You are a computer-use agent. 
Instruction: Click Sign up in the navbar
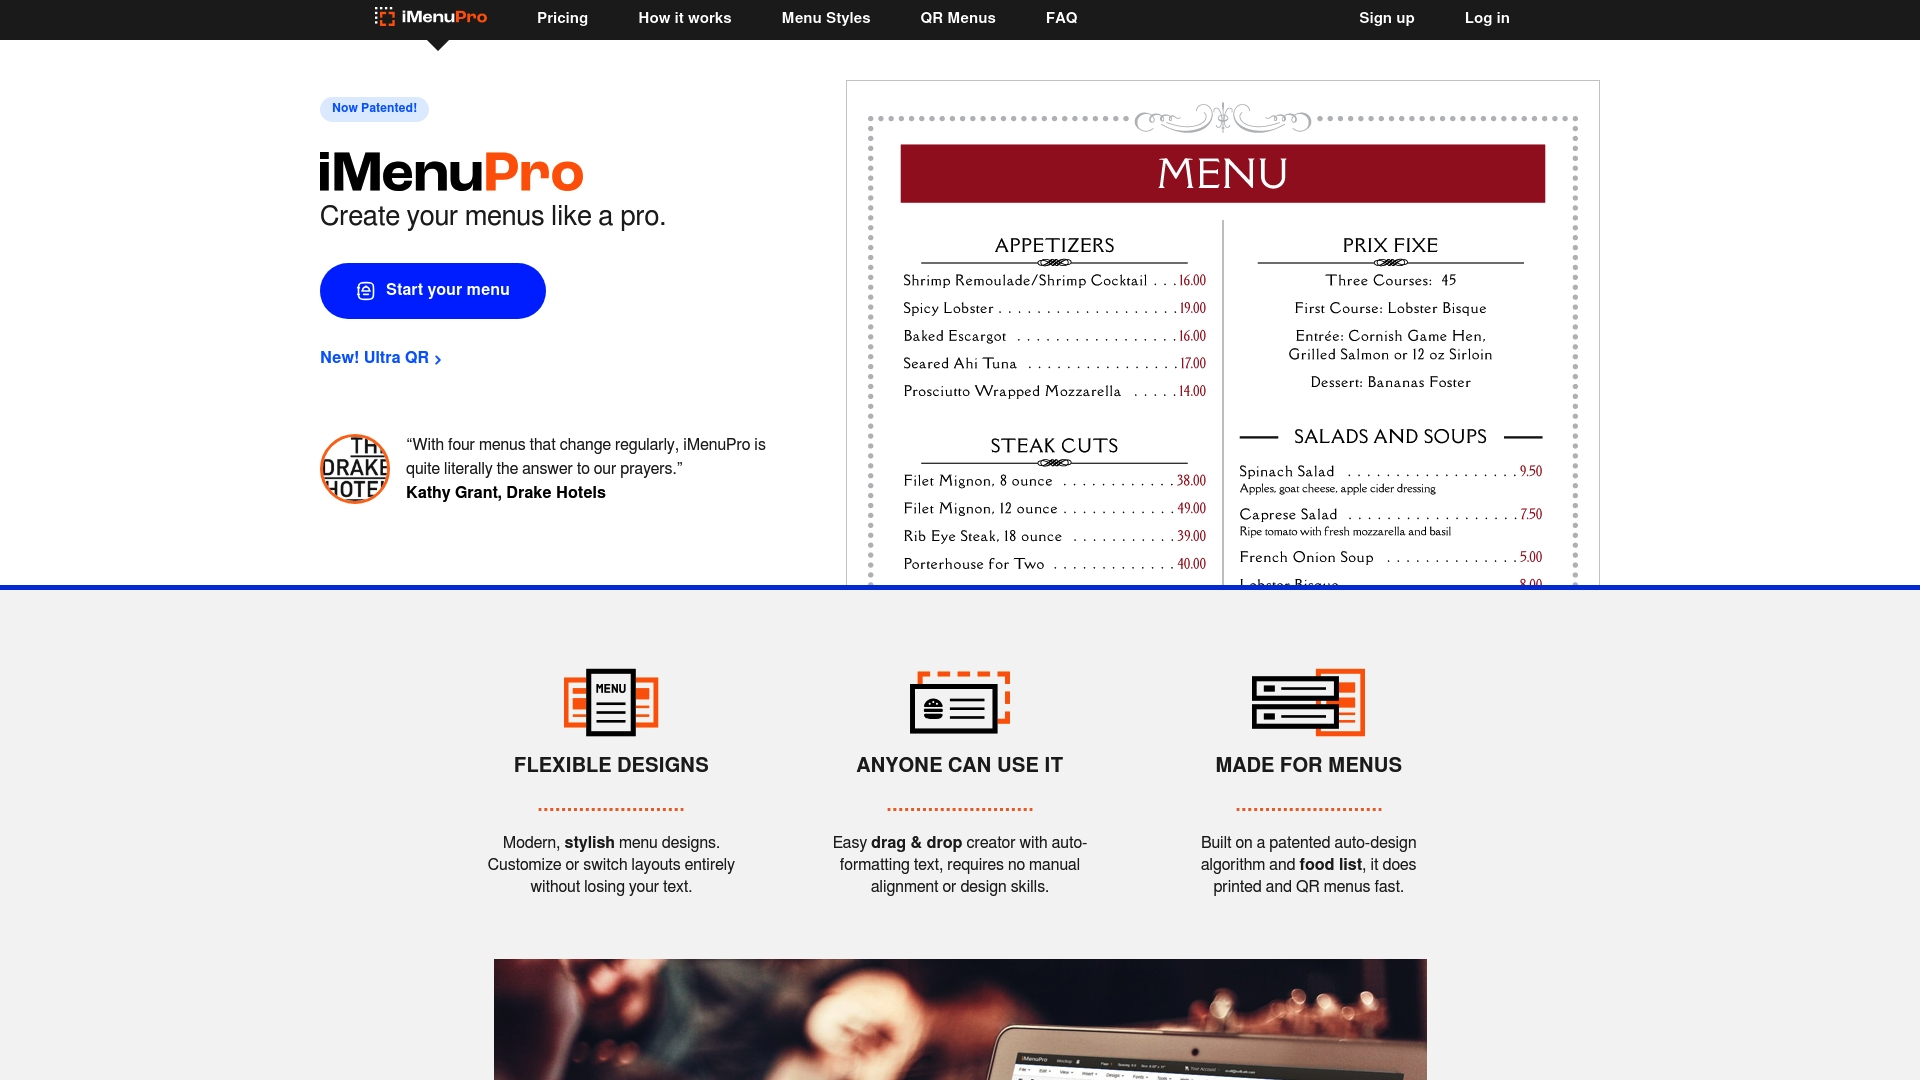pos(1386,18)
